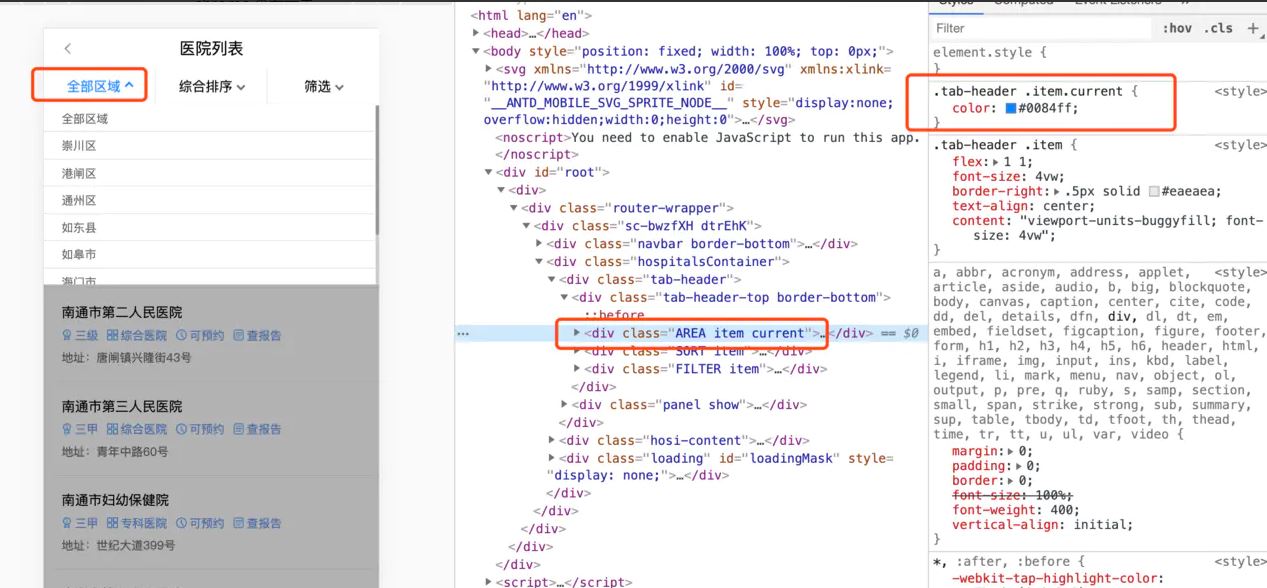The image size is (1267, 588).
Task: Click the element.style rule block
Action: pos(1095,59)
